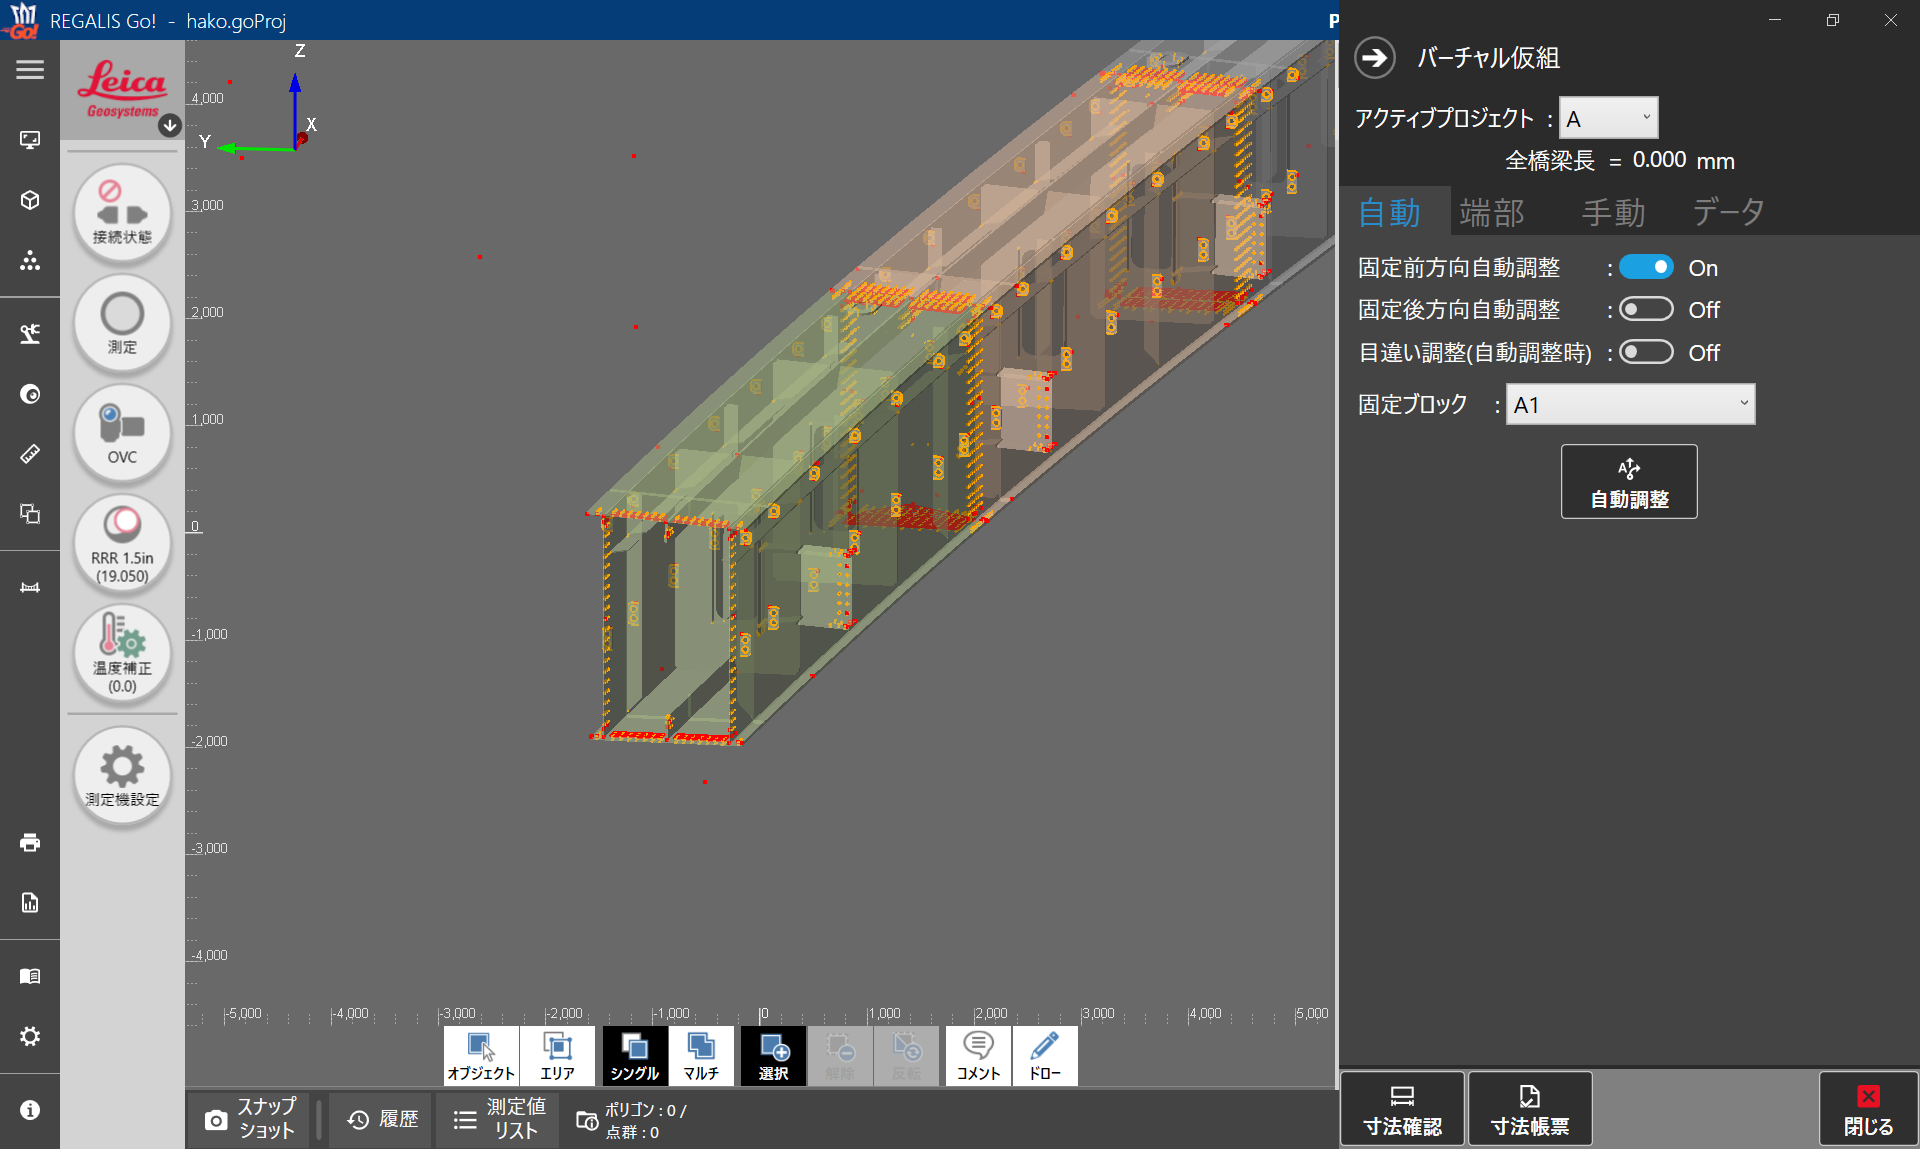This screenshot has height=1149, width=1920.
Task: Open 温度補正 temperature correction icon
Action: (x=122, y=653)
